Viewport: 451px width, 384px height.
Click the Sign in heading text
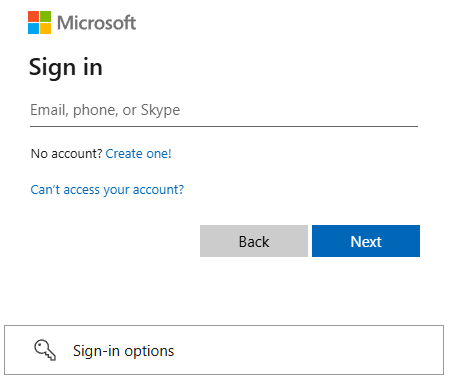(x=66, y=68)
